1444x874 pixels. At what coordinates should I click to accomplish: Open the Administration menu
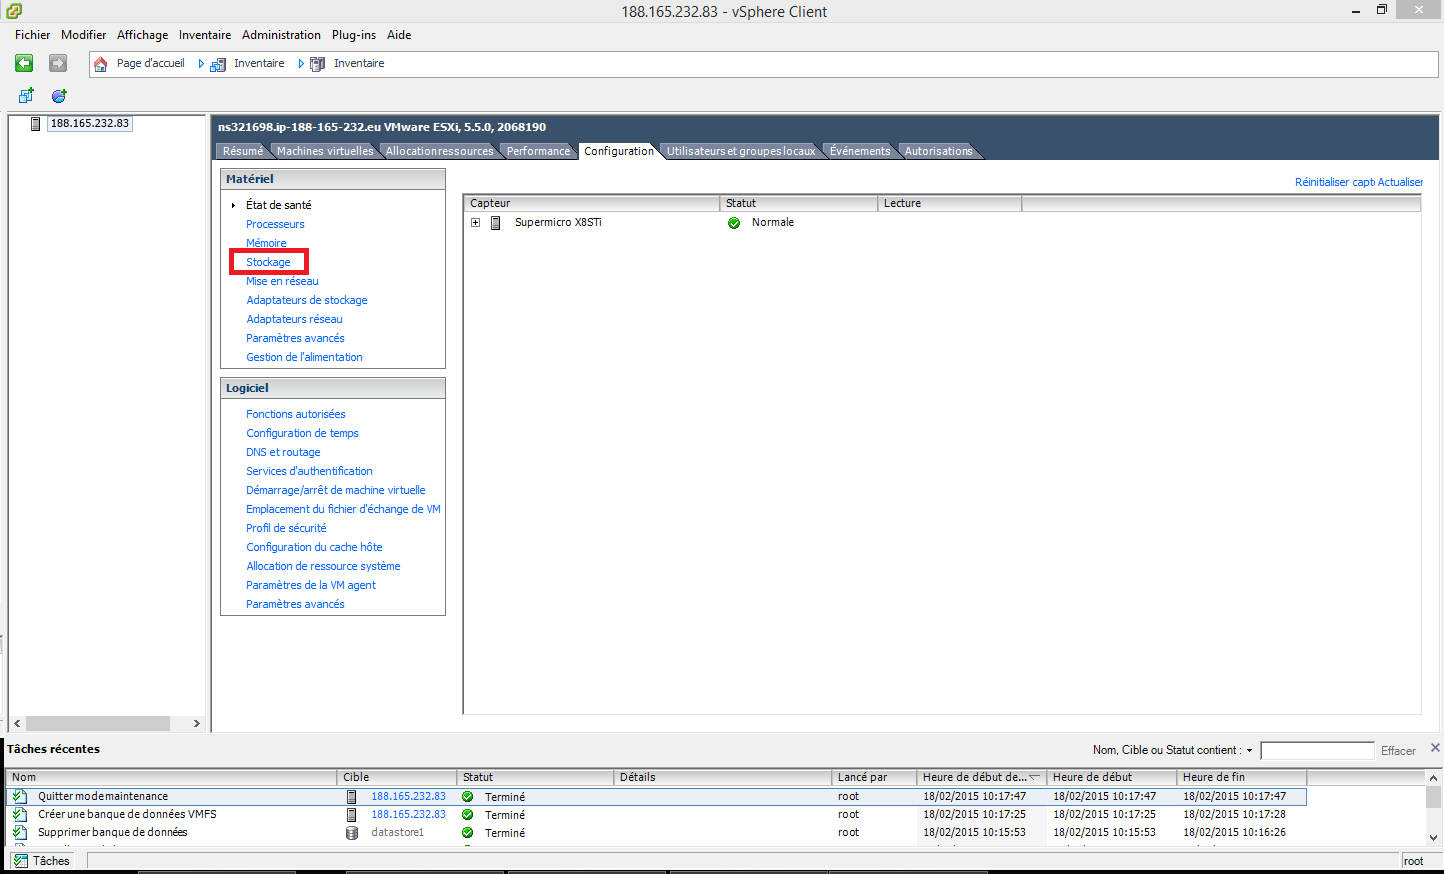[281, 35]
